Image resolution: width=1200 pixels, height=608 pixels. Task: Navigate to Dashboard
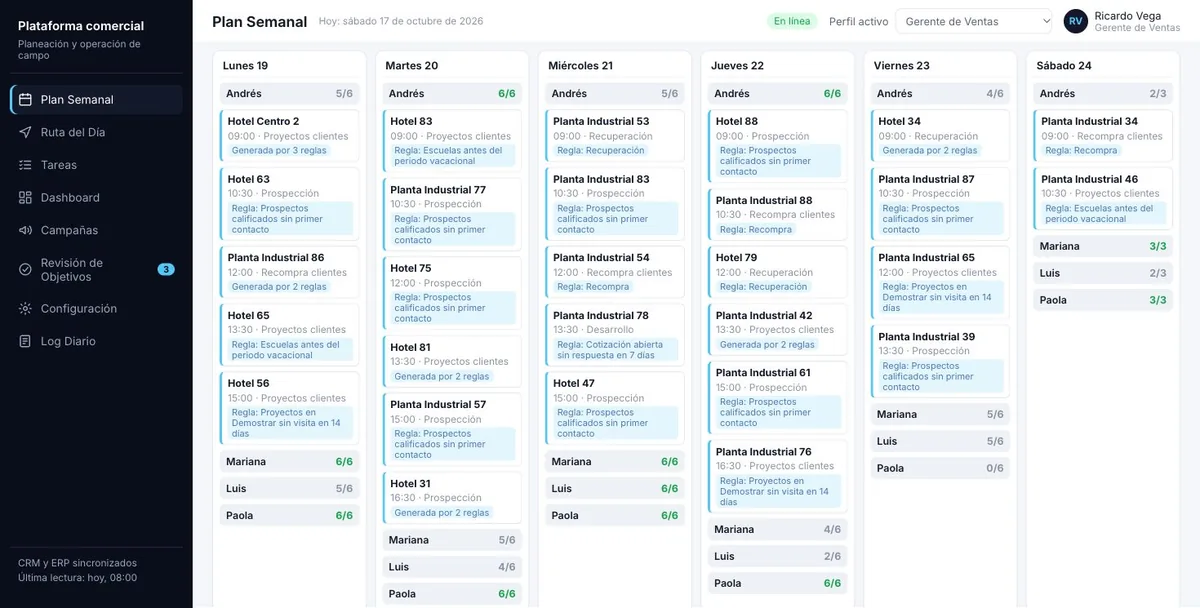pyautogui.click(x=96, y=198)
